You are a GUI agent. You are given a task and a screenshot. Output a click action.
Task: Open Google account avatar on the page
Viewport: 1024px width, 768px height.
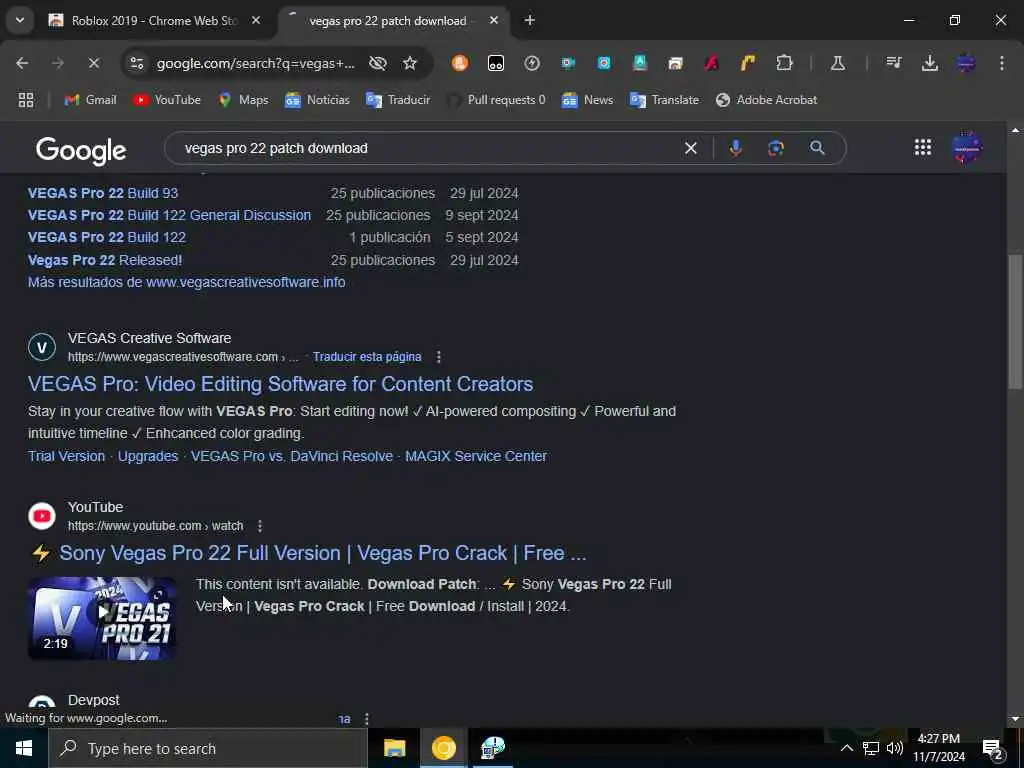coord(967,148)
